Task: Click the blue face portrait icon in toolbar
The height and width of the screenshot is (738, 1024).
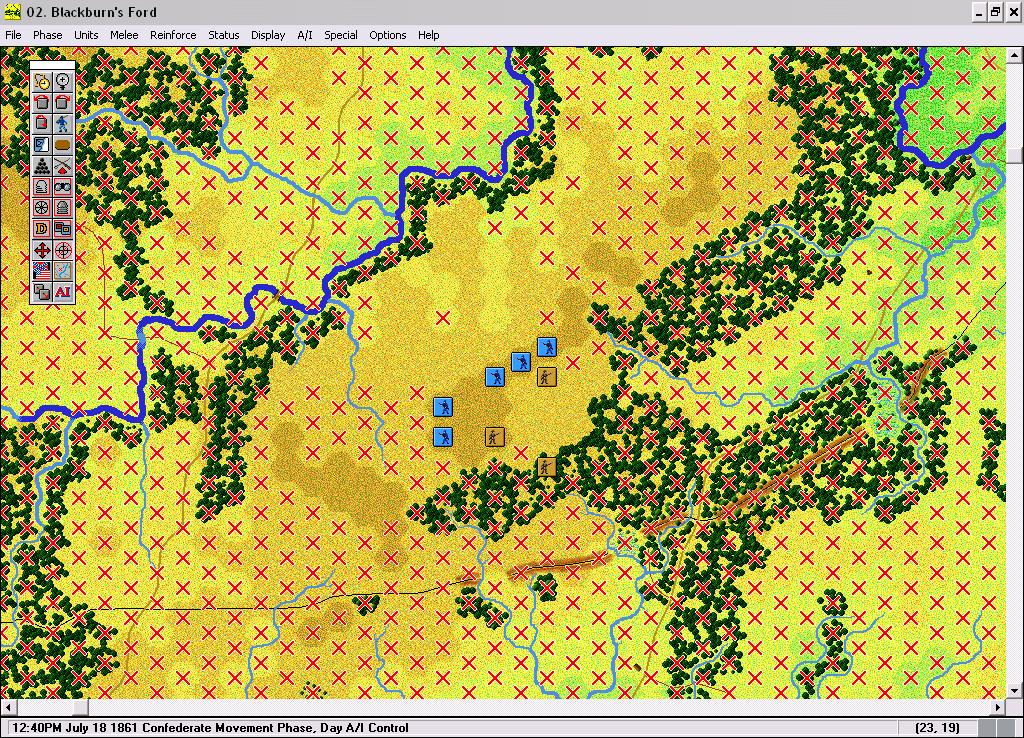Action: pos(42,144)
